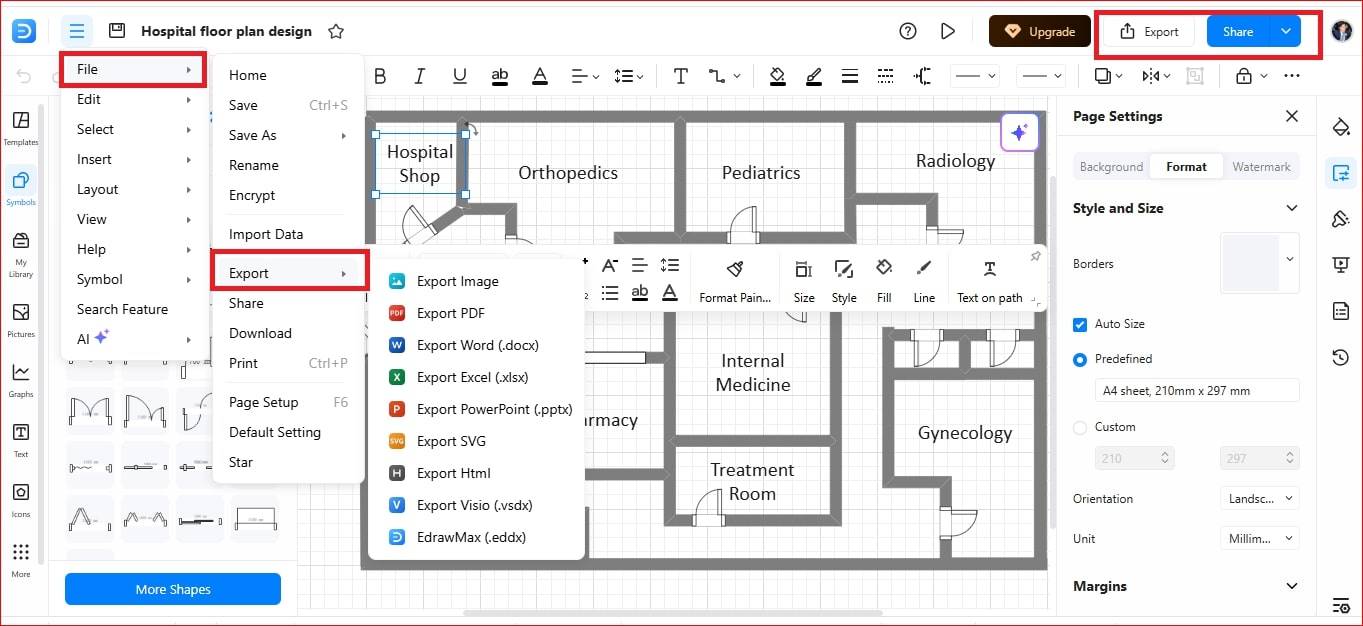Open the Orientation dropdown
This screenshot has width=1363, height=626.
pyautogui.click(x=1259, y=498)
